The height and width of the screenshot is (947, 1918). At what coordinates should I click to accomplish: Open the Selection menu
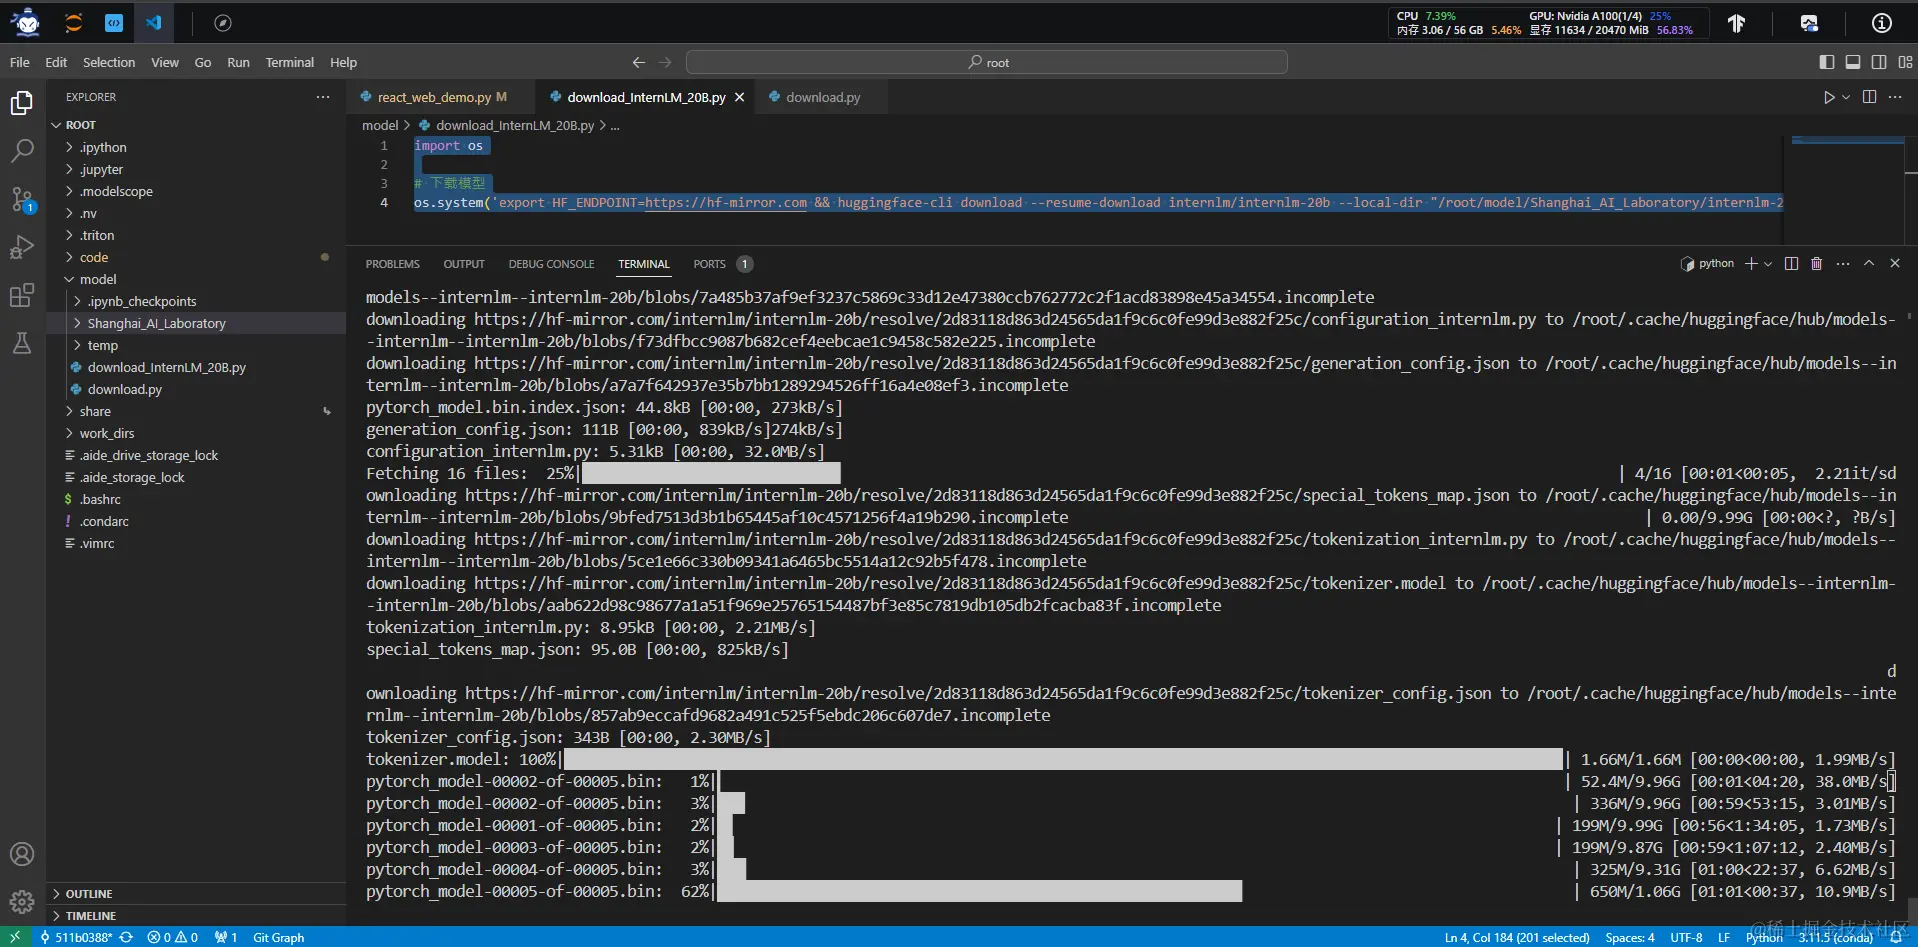point(109,62)
